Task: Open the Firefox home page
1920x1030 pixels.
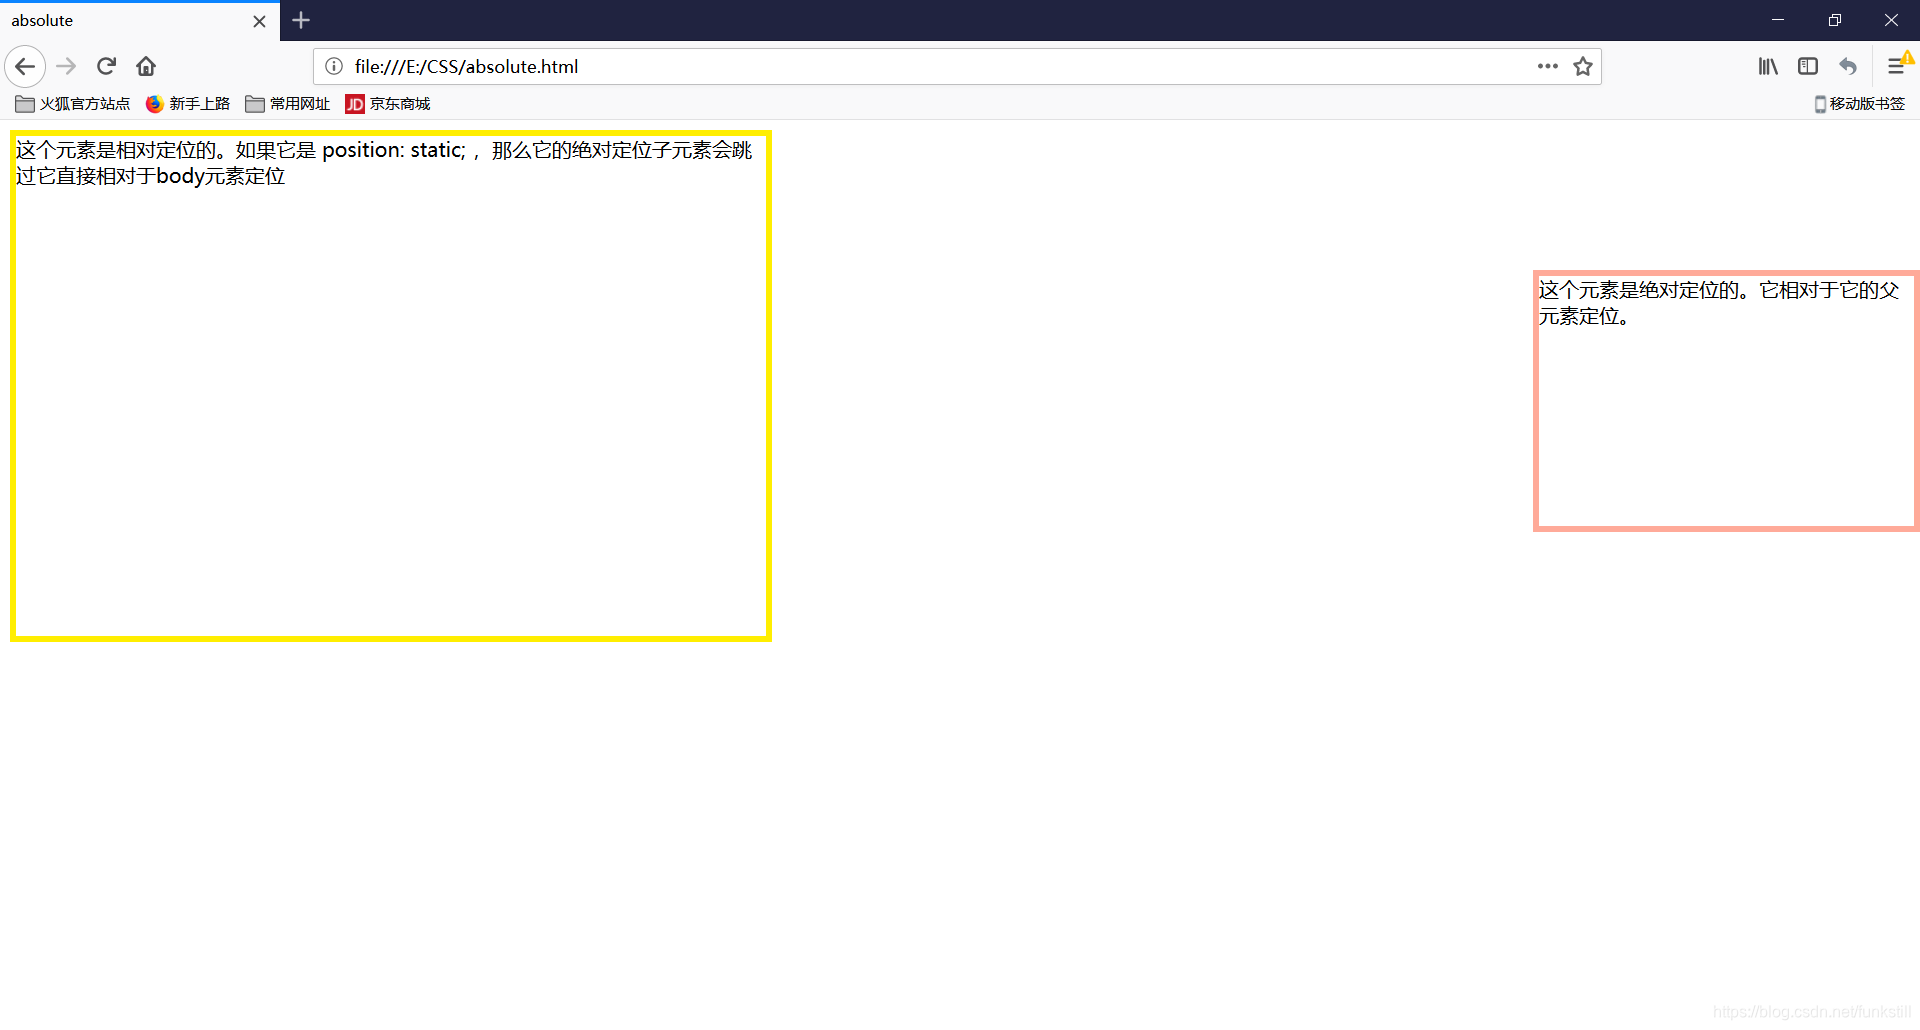Action: click(146, 67)
